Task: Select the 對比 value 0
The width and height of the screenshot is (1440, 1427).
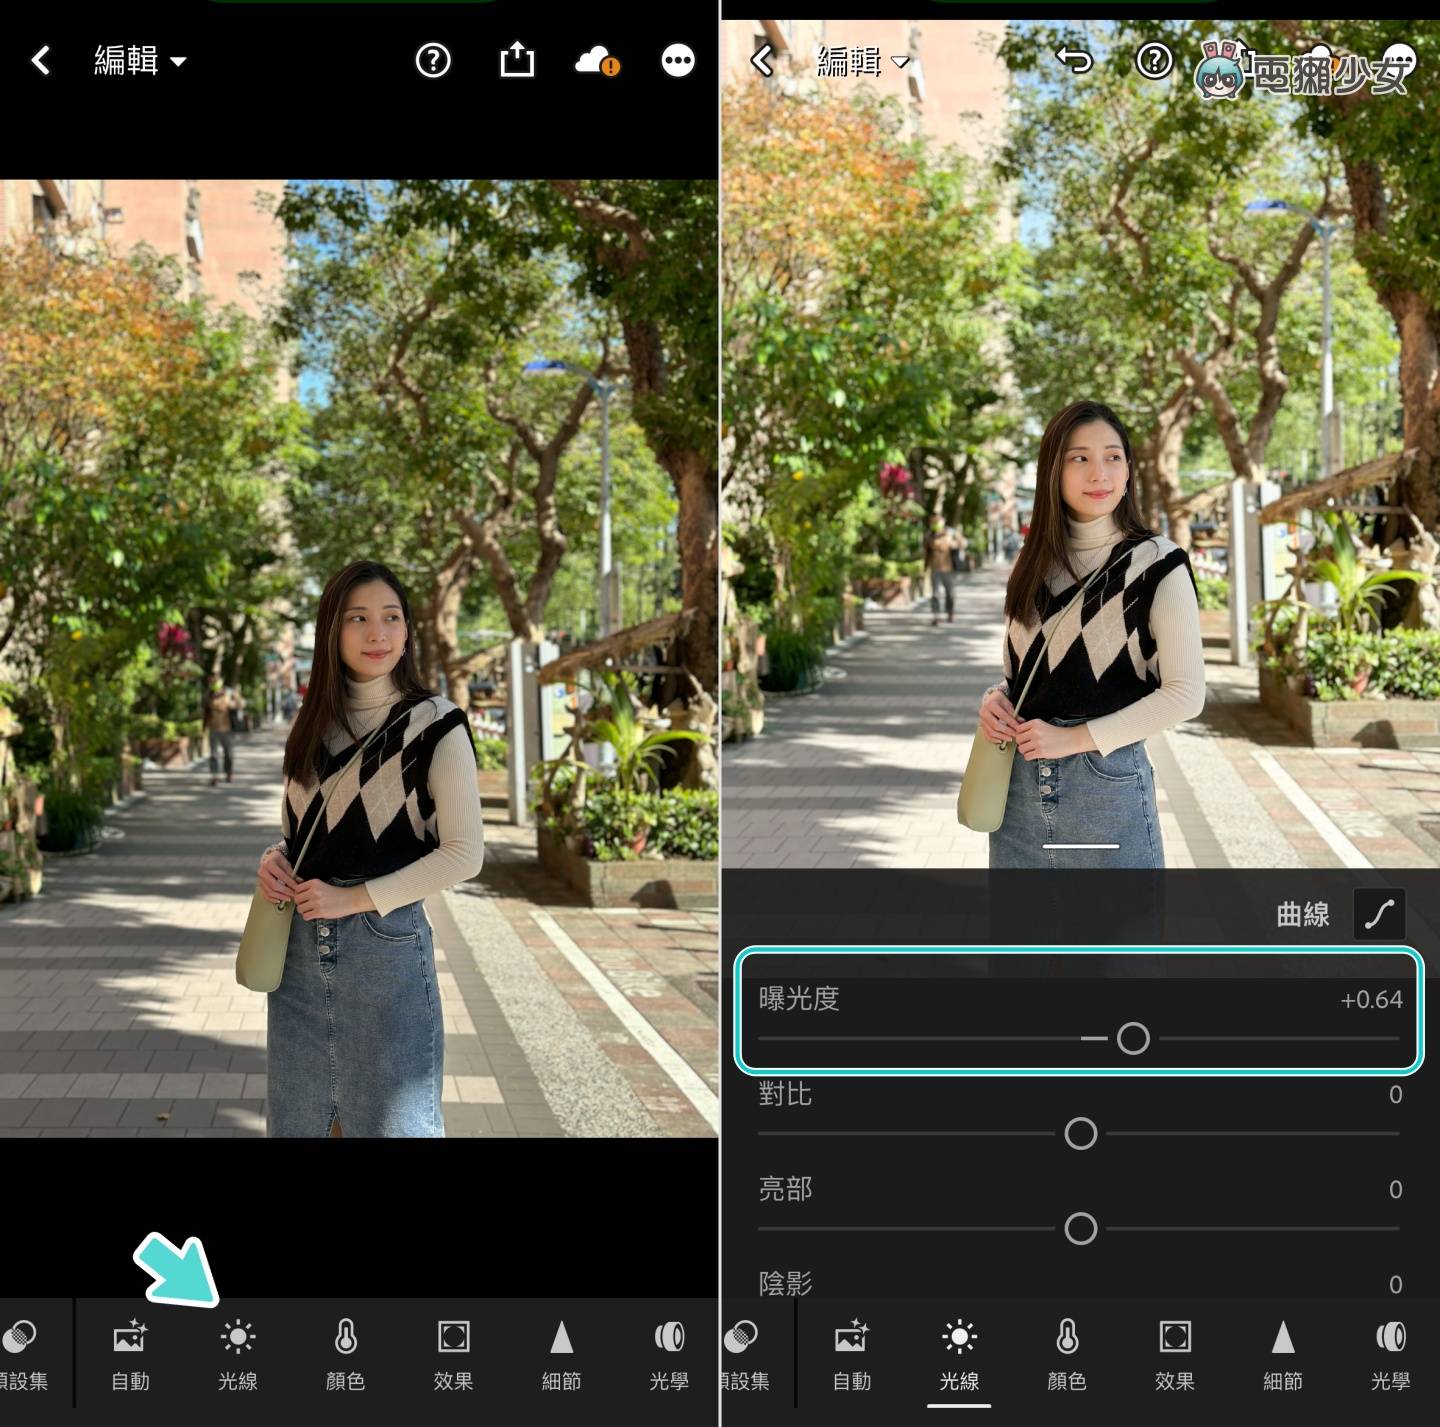Action: click(x=1396, y=1094)
